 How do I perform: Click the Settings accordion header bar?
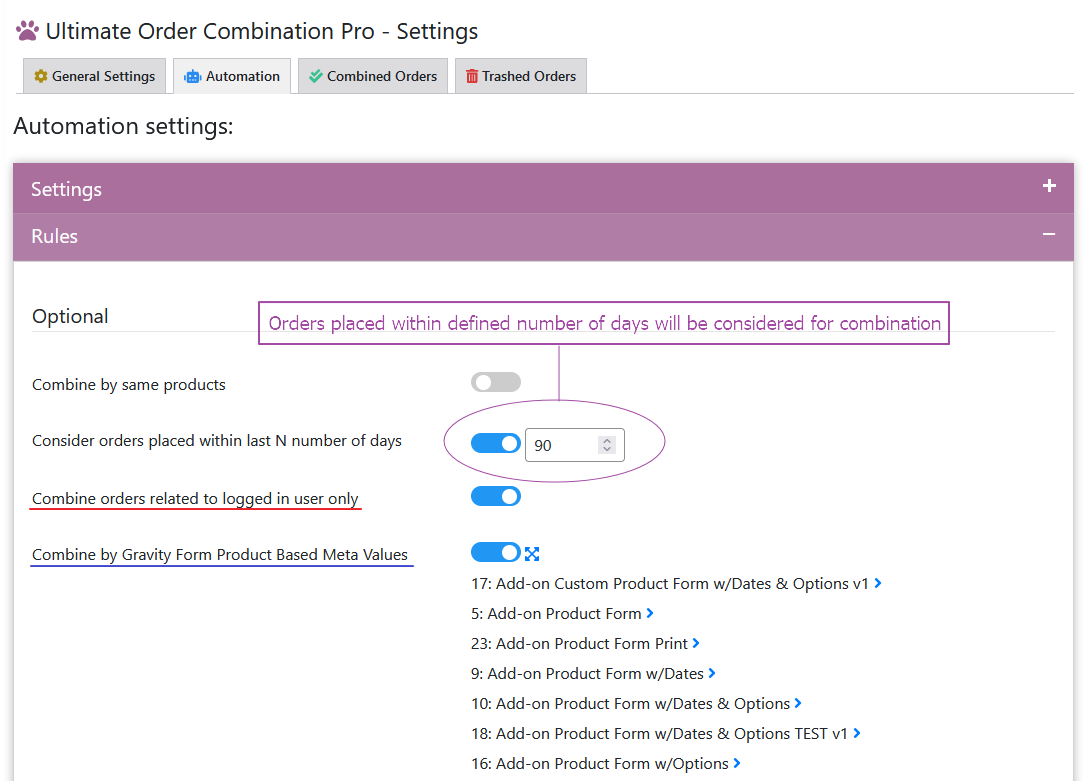tap(543, 188)
